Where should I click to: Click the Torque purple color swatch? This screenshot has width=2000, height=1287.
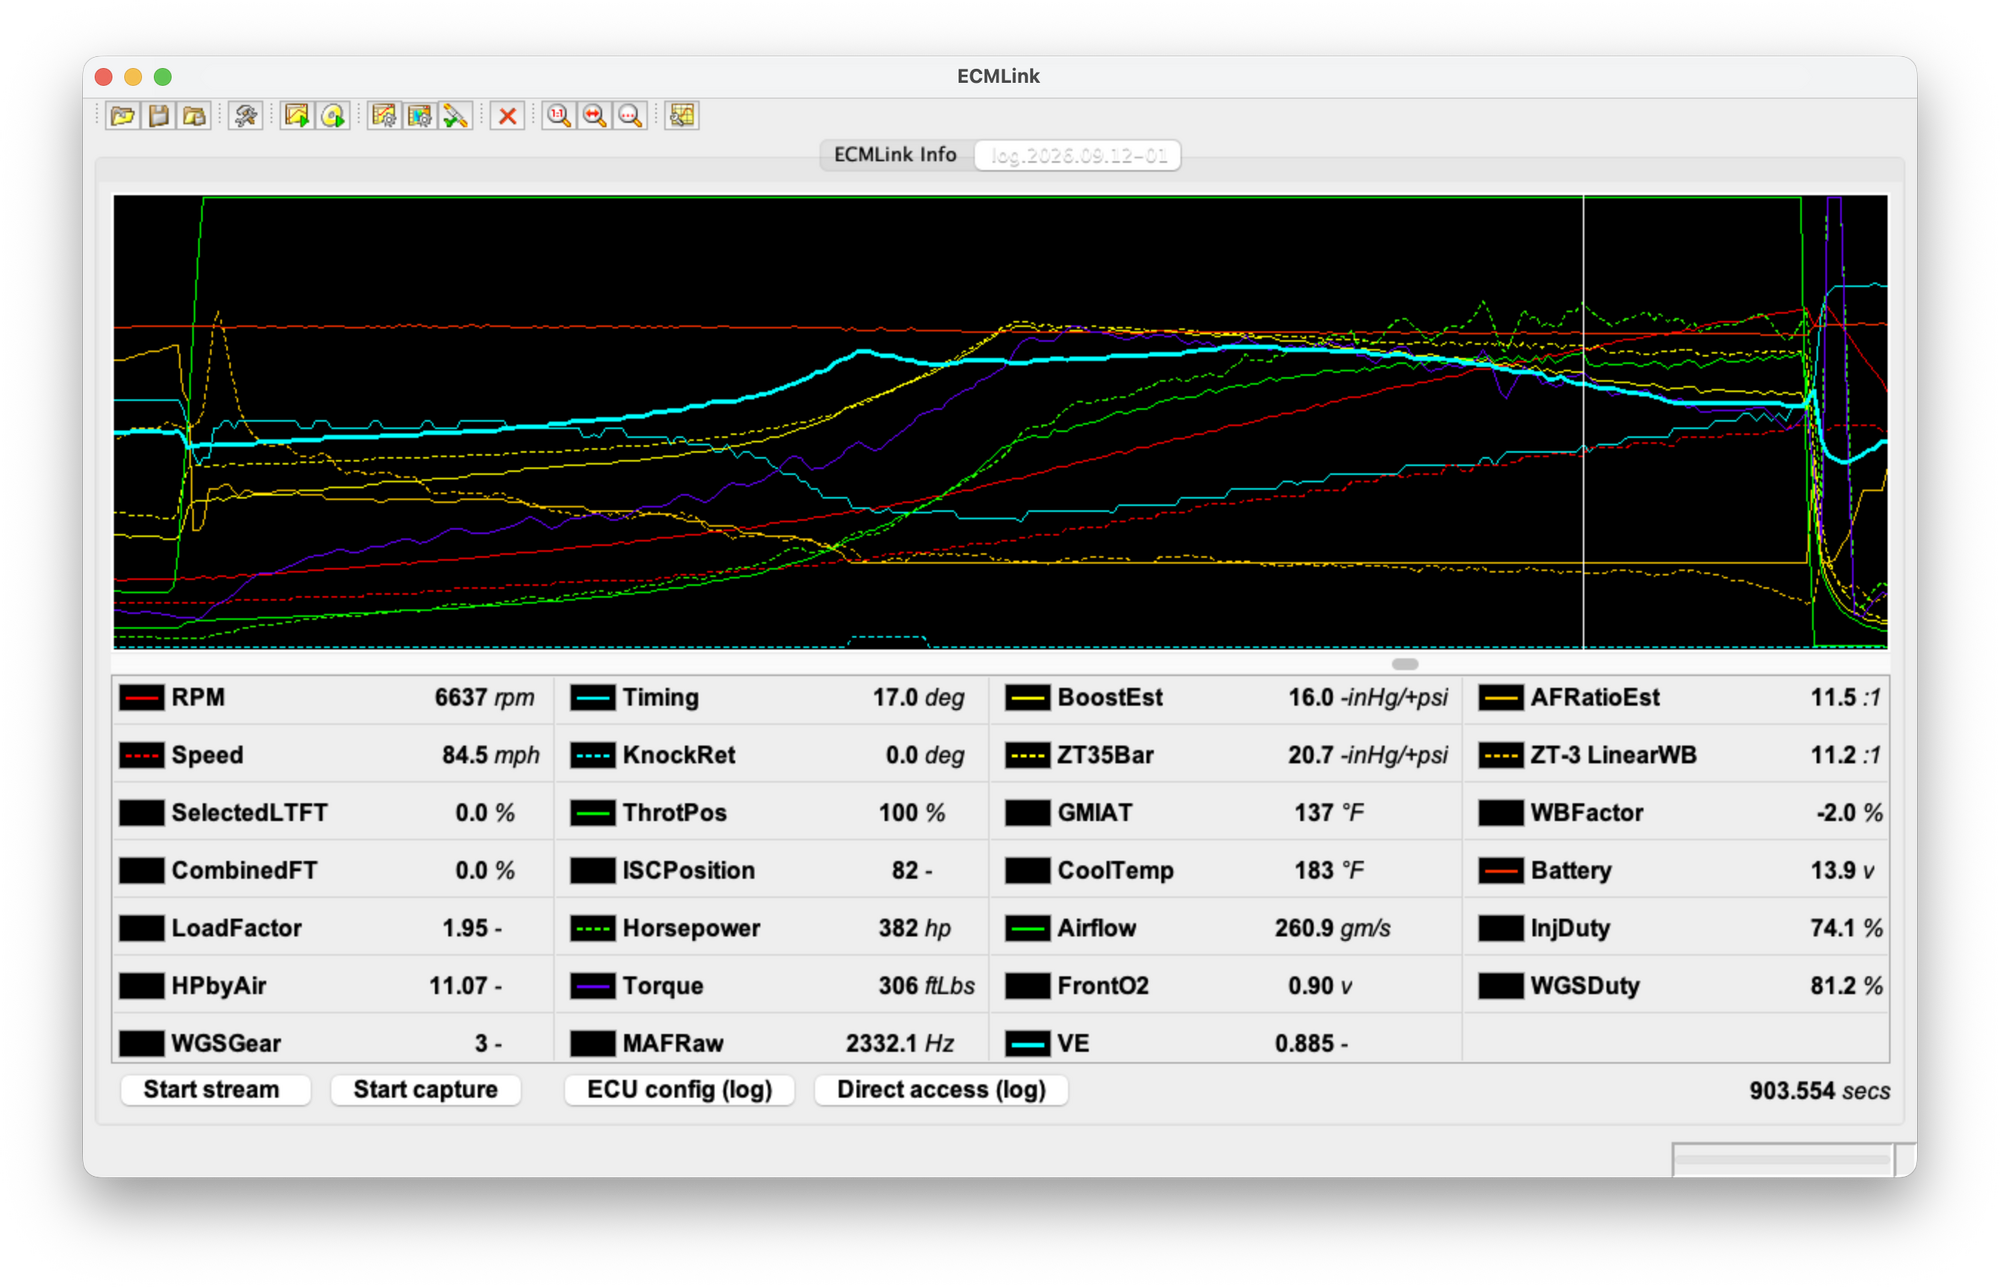pos(593,986)
